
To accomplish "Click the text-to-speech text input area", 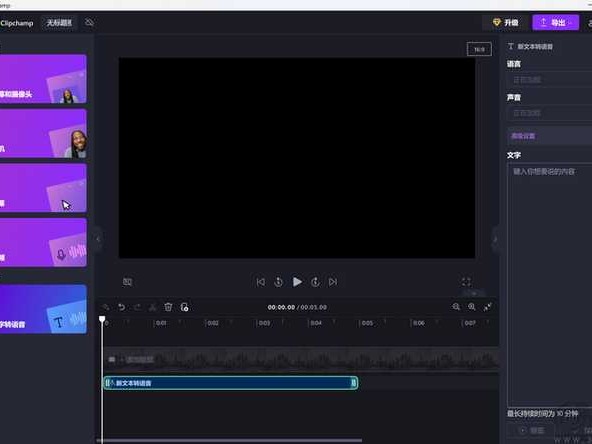I will [x=550, y=285].
